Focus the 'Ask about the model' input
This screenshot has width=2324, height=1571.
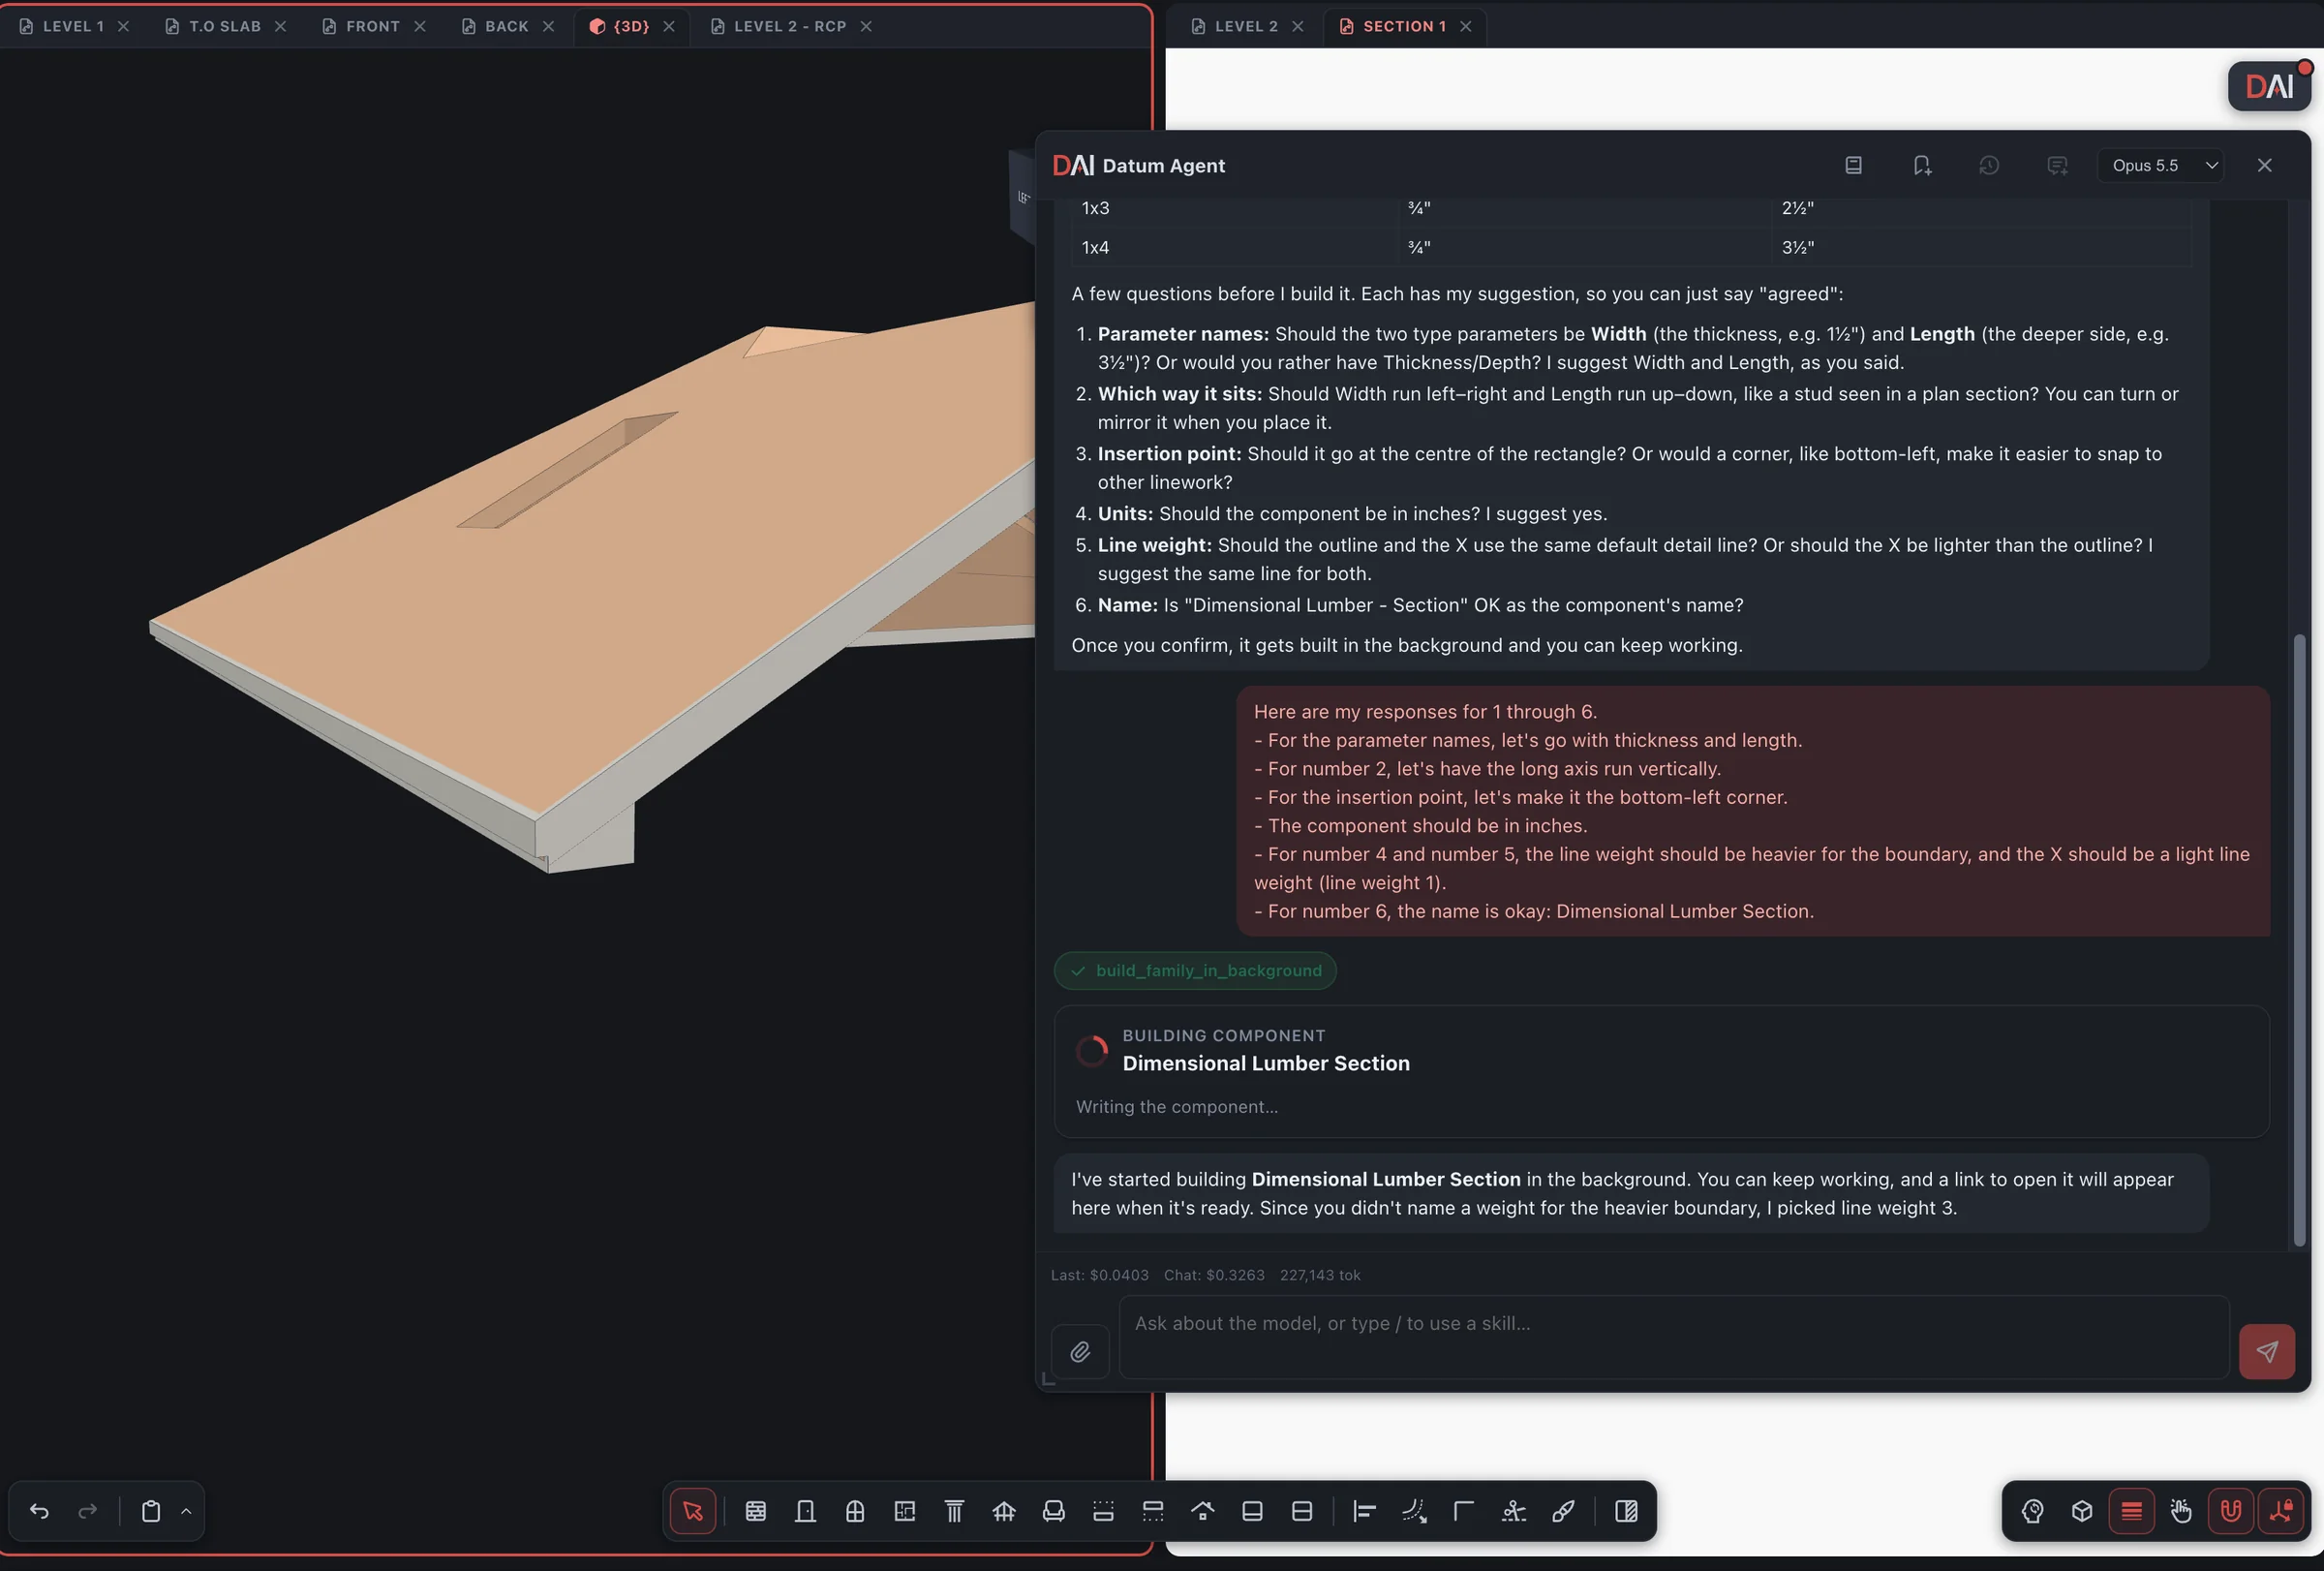tap(1674, 1337)
